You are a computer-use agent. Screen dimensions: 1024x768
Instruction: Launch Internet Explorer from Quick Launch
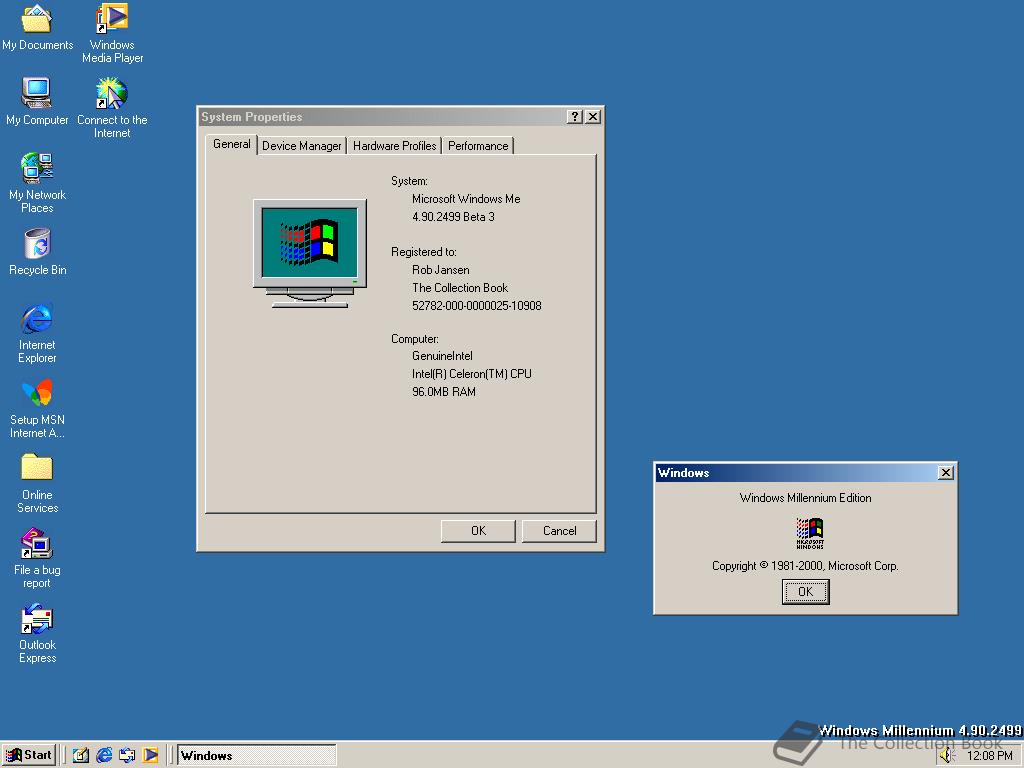(104, 755)
